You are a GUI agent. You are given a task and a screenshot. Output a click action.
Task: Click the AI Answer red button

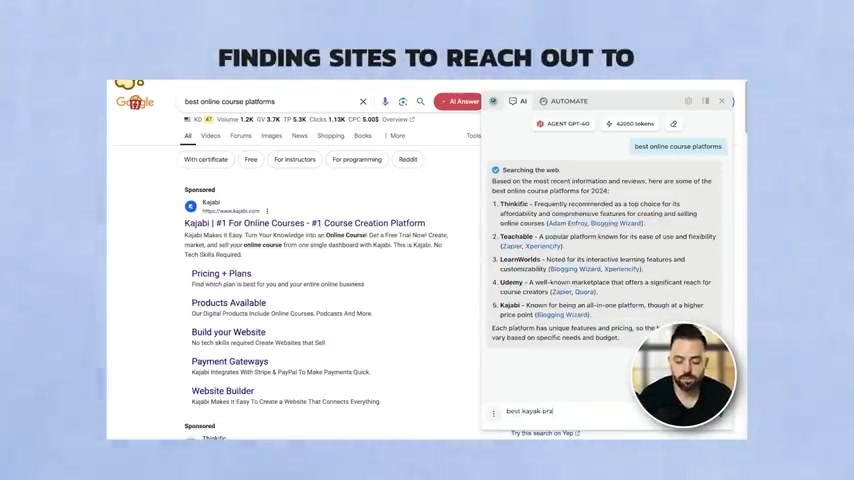point(459,101)
